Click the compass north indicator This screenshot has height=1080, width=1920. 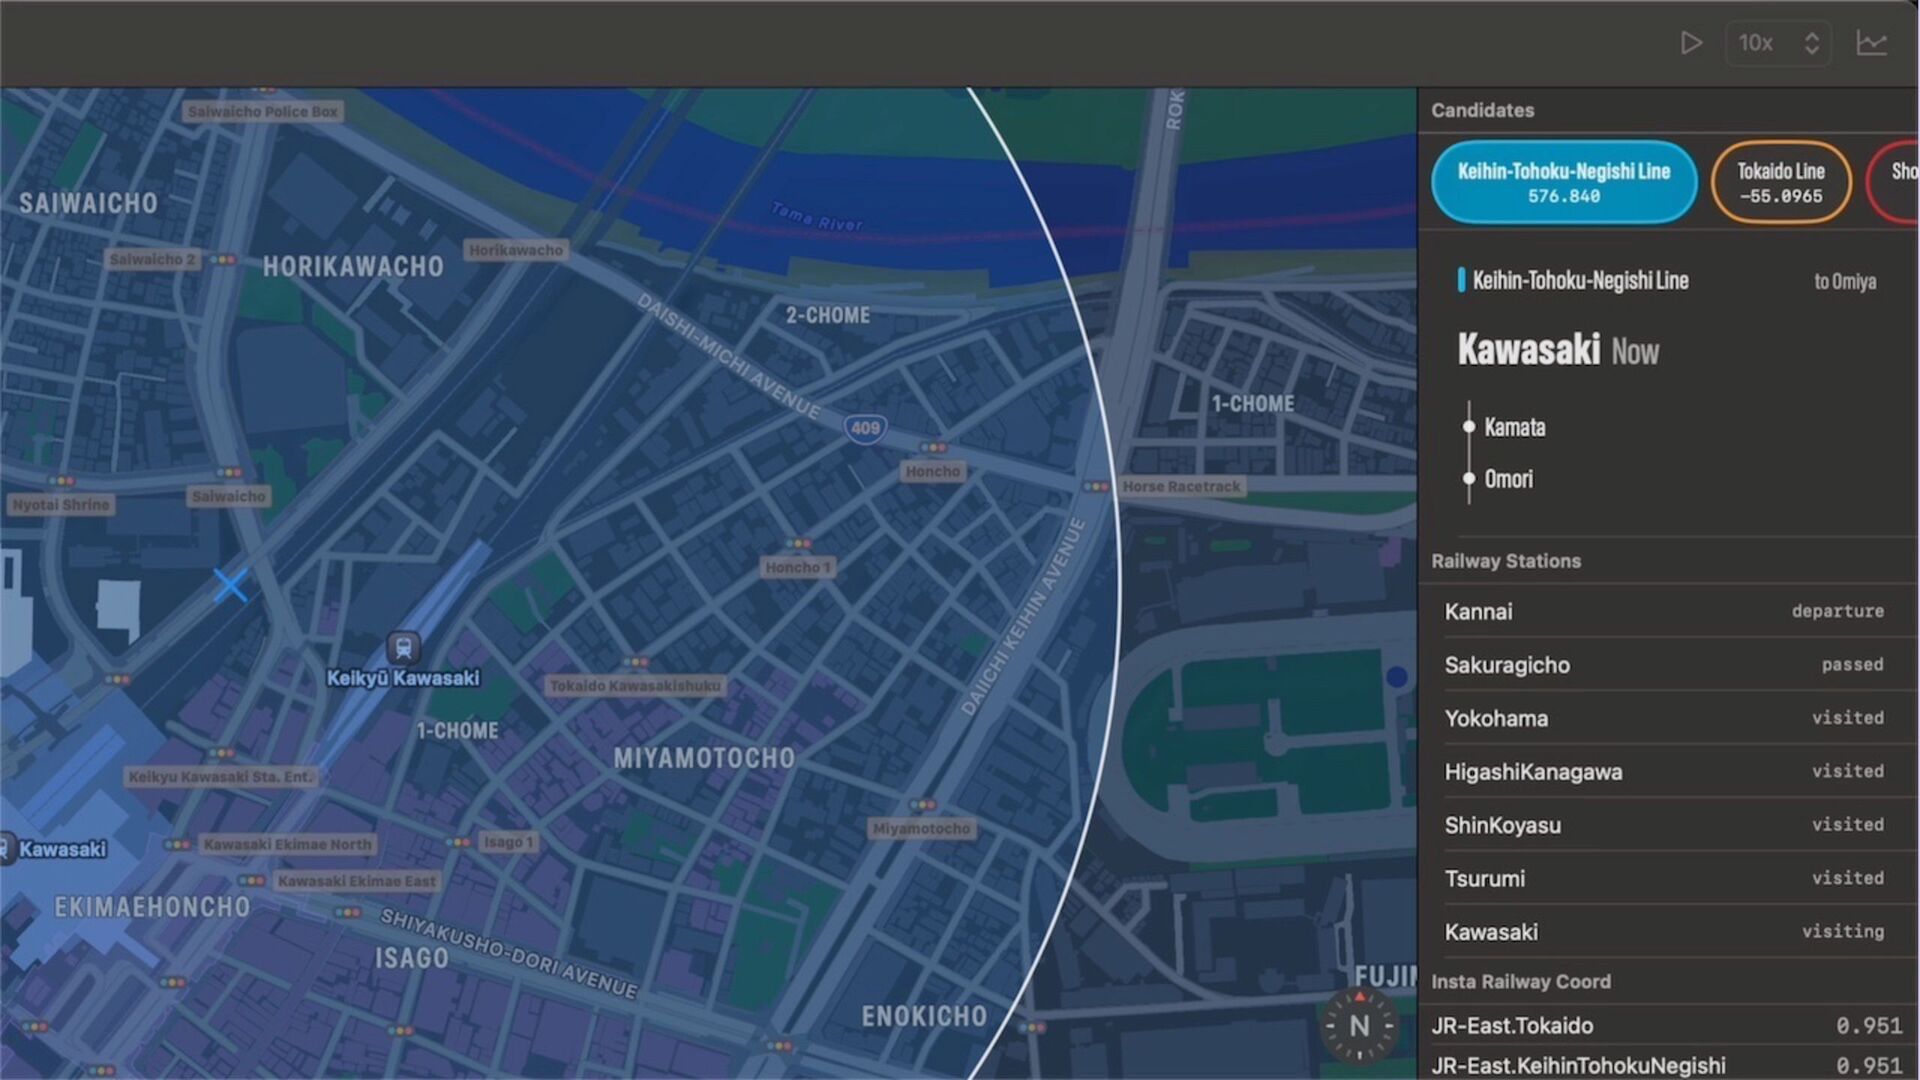1359,1025
